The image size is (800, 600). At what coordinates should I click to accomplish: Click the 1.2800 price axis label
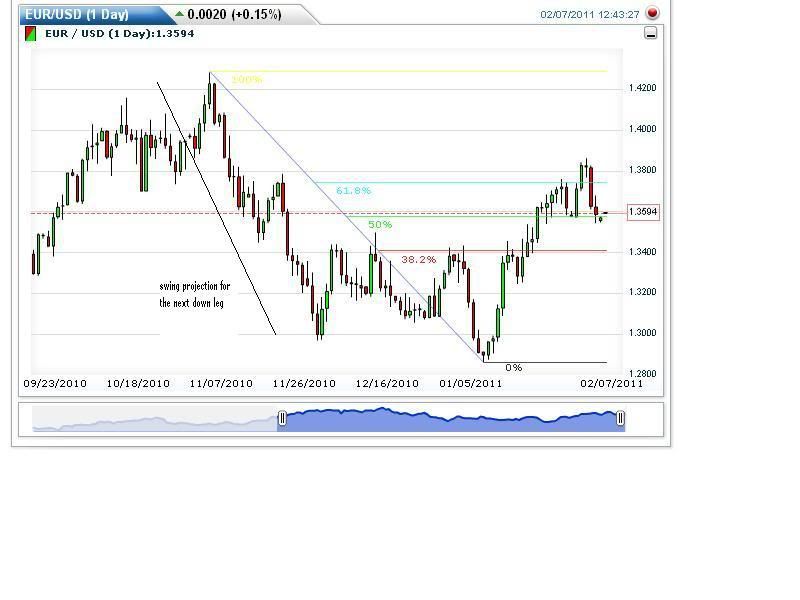click(642, 373)
